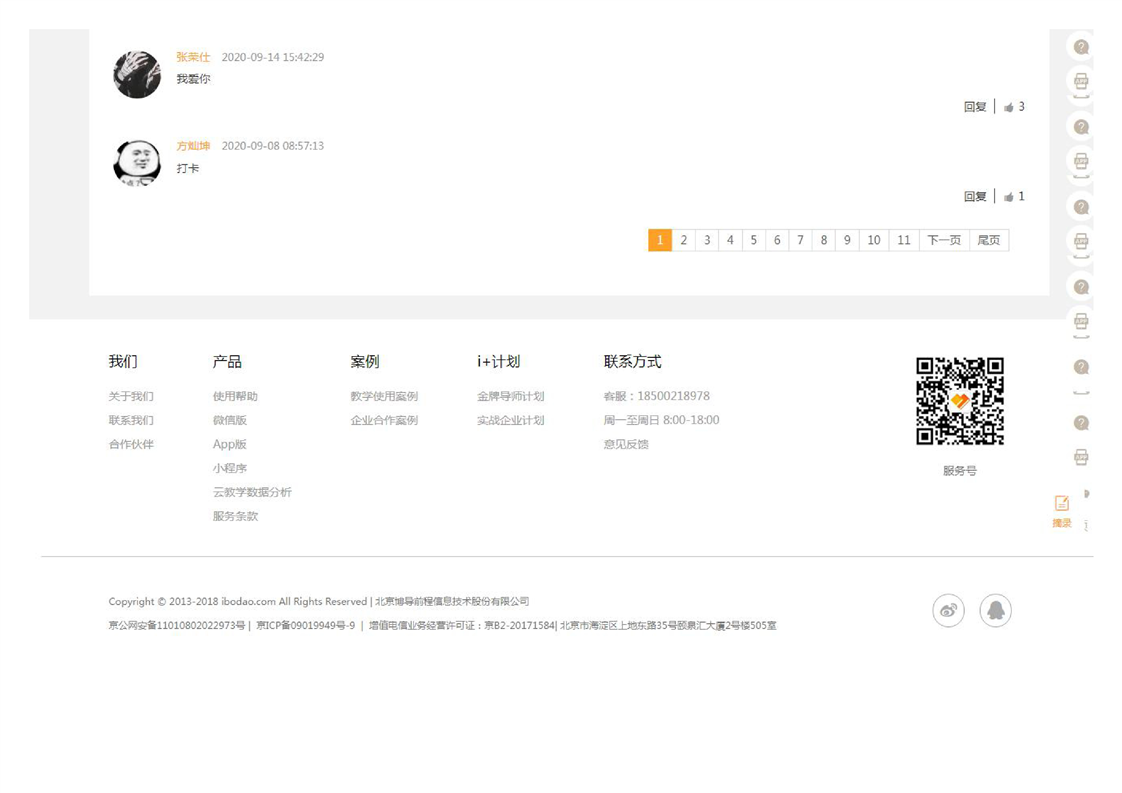The width and height of the screenshot is (1122, 793).
Task: Jump to last page via 尾页
Action: click(989, 240)
